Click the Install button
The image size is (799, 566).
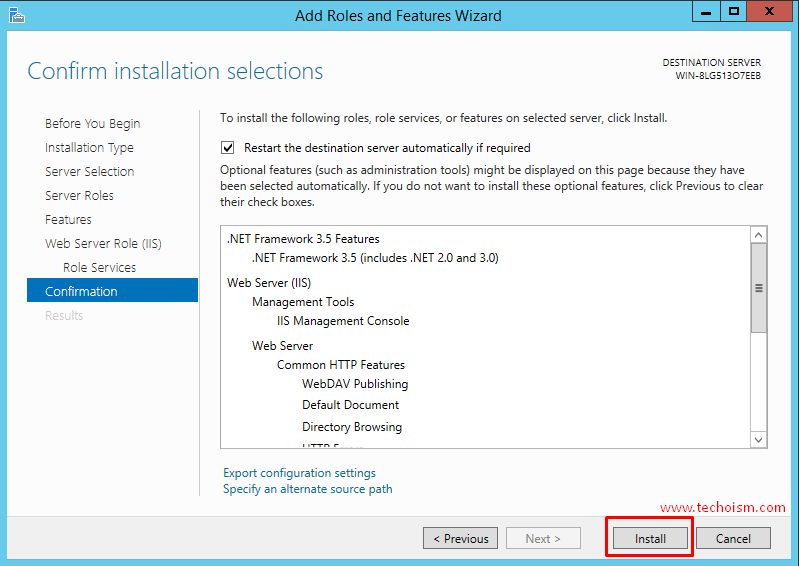(650, 538)
